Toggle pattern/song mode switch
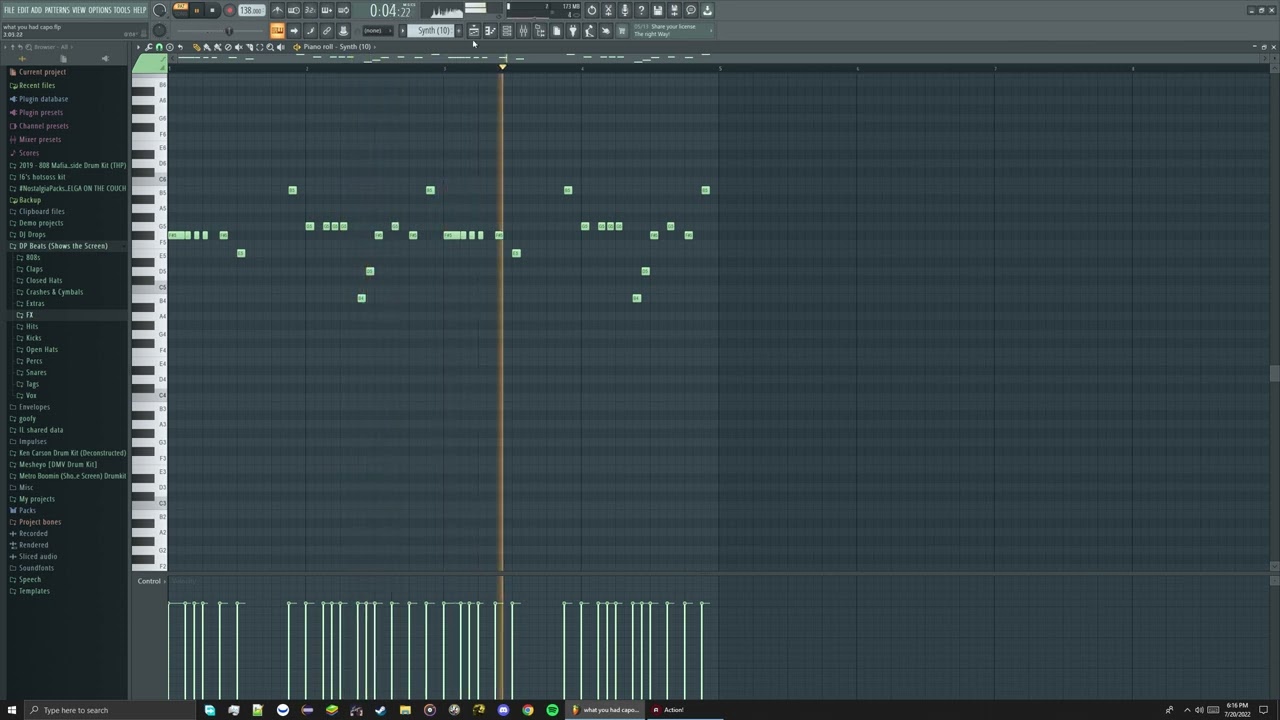Image resolution: width=1280 pixels, height=720 pixels. [181, 10]
